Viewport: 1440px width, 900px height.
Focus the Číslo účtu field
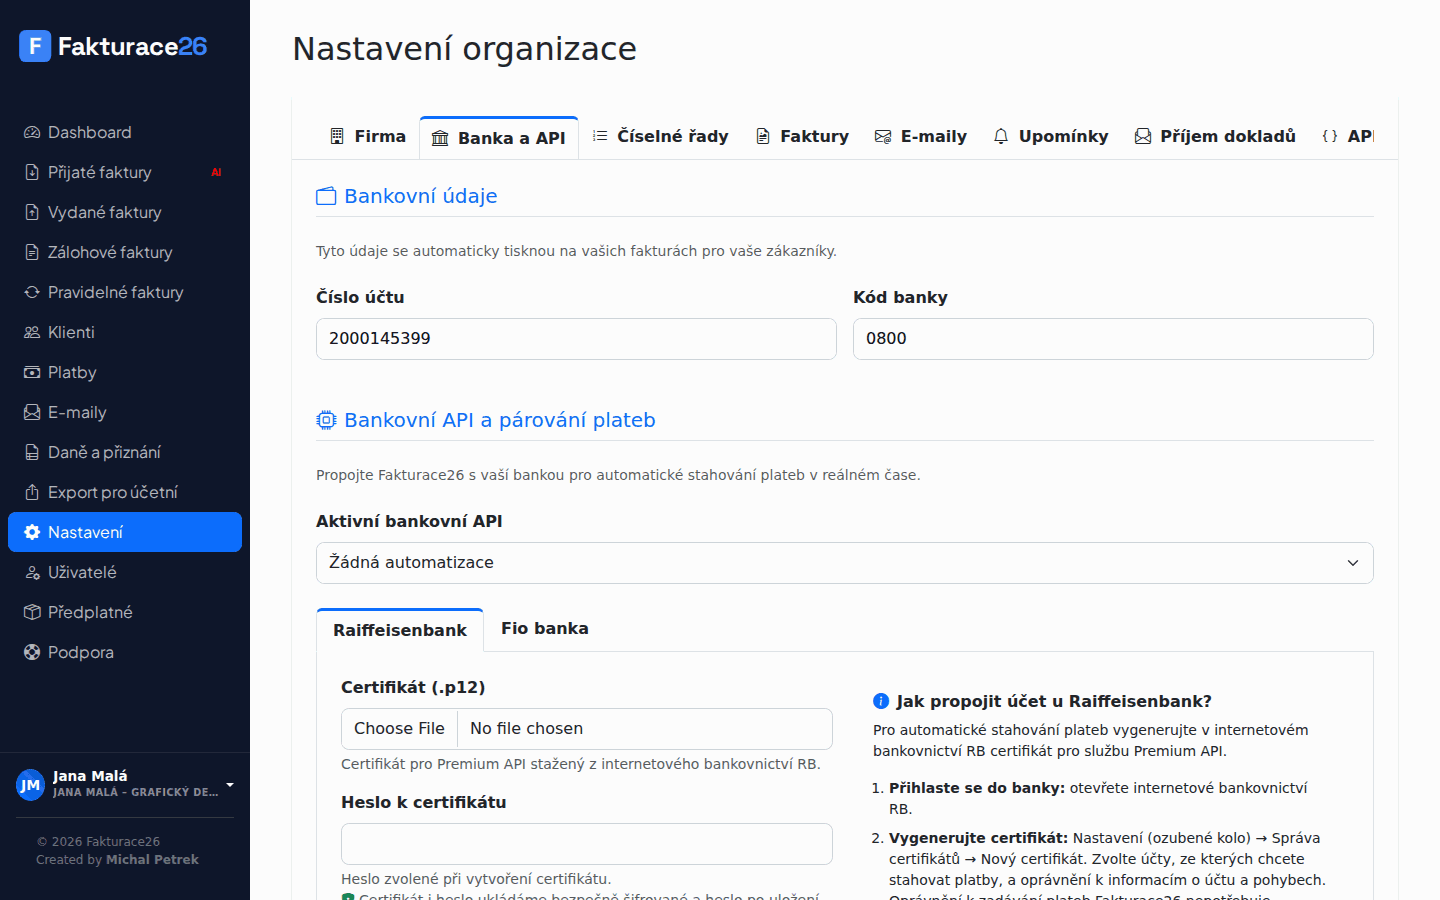click(x=576, y=339)
